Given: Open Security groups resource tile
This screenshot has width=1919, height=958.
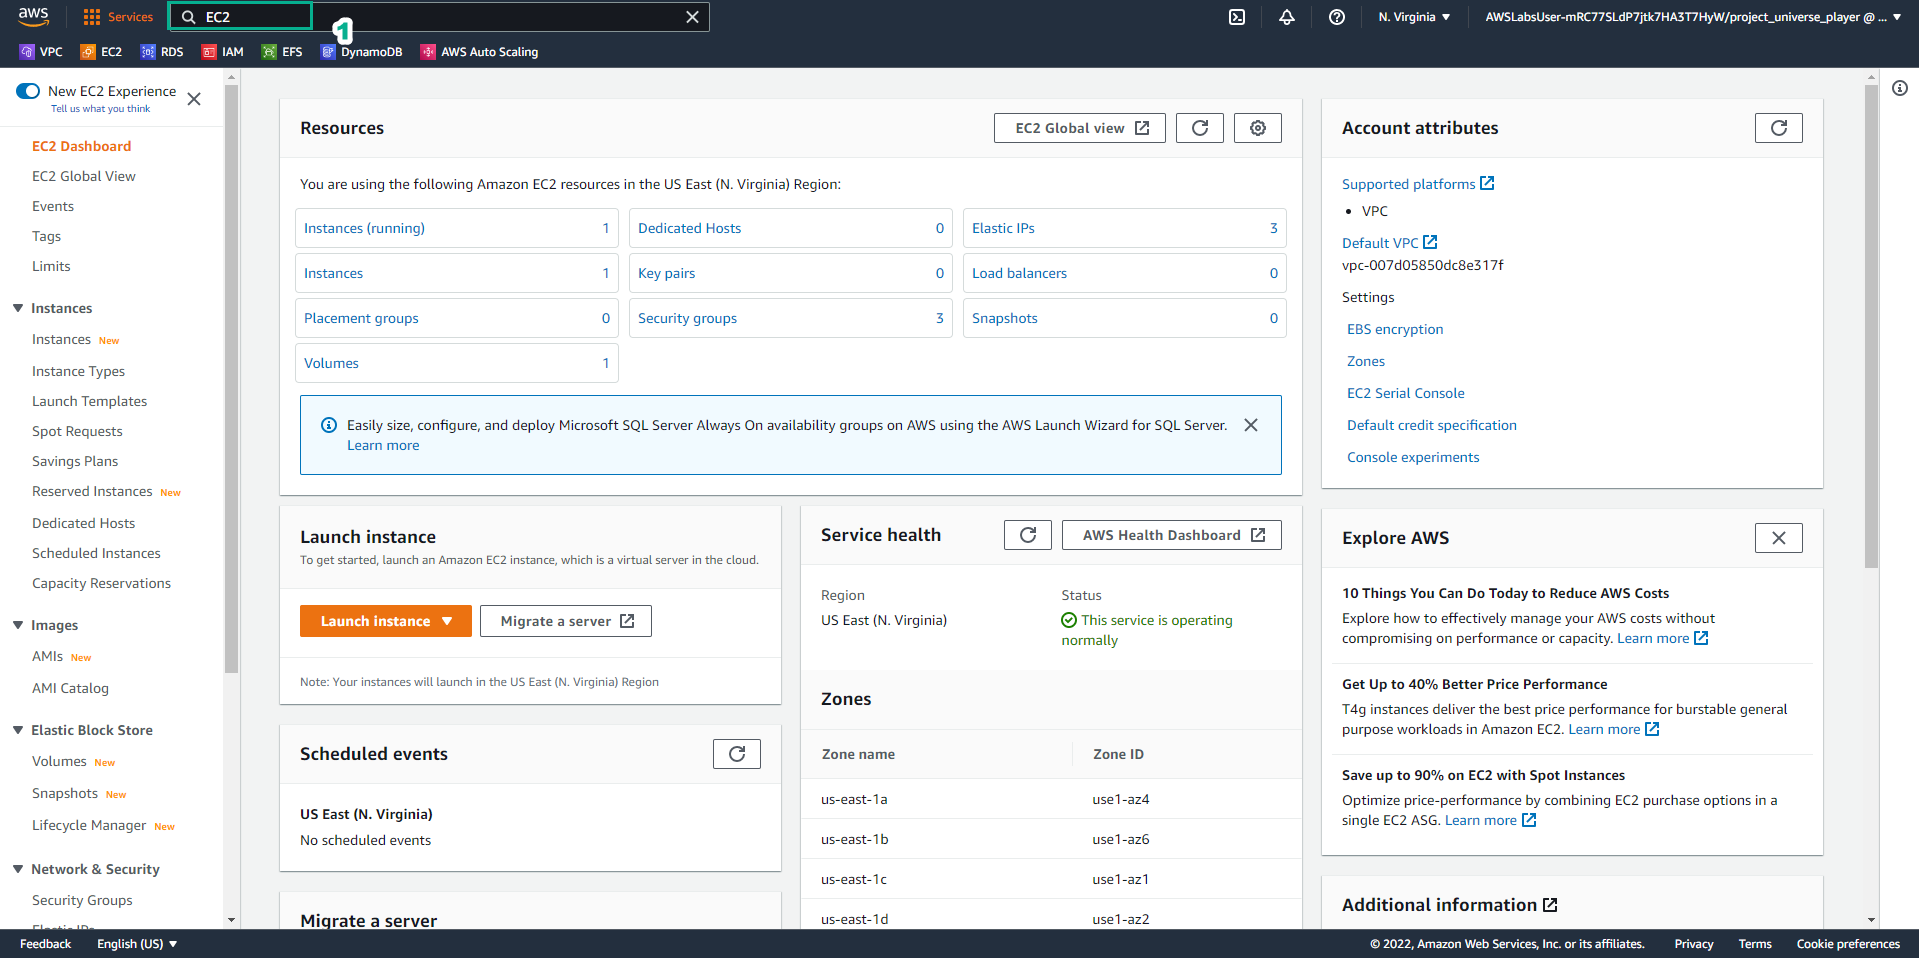Looking at the screenshot, I should [791, 318].
